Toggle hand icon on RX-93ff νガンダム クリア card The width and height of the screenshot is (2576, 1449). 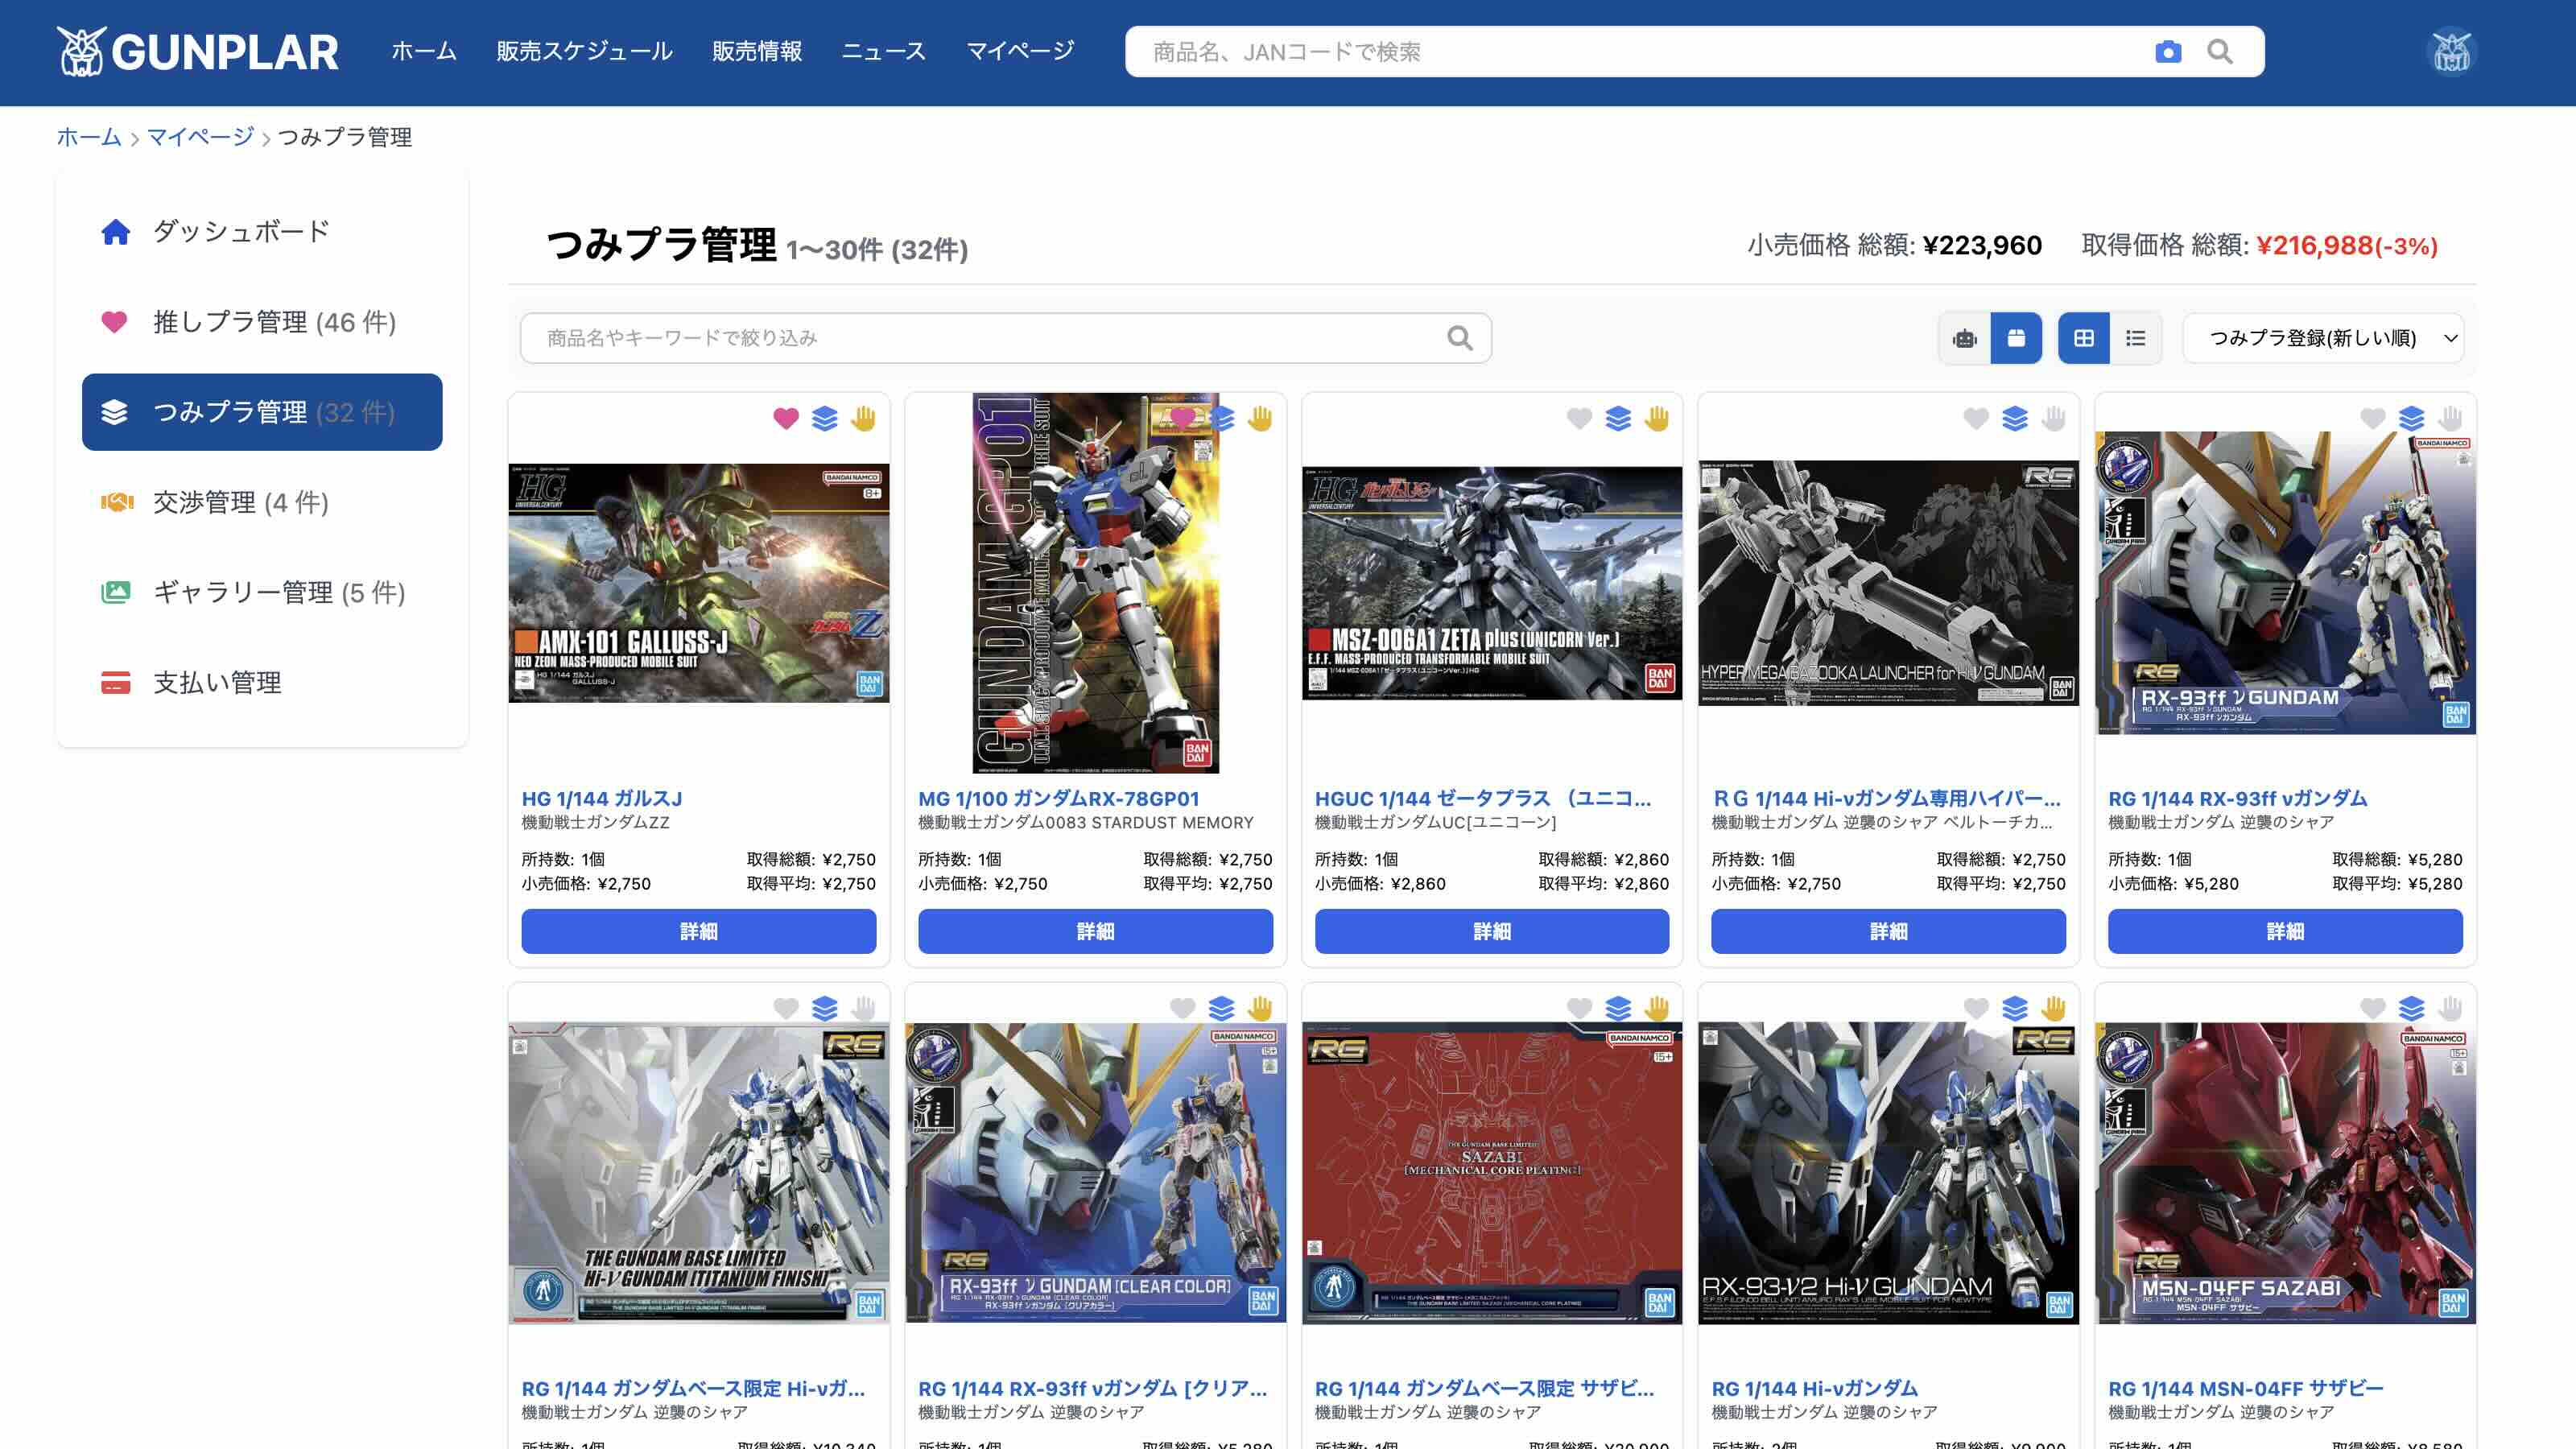[1260, 1008]
